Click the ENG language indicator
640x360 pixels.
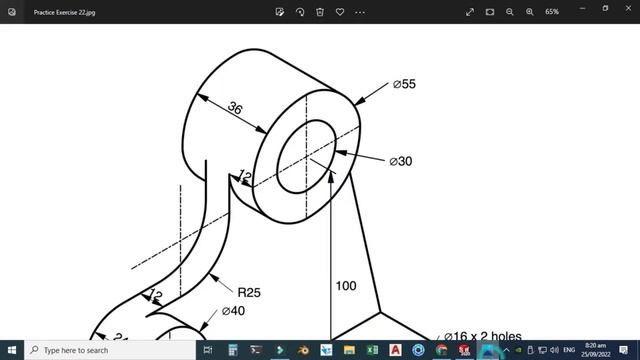(569, 350)
